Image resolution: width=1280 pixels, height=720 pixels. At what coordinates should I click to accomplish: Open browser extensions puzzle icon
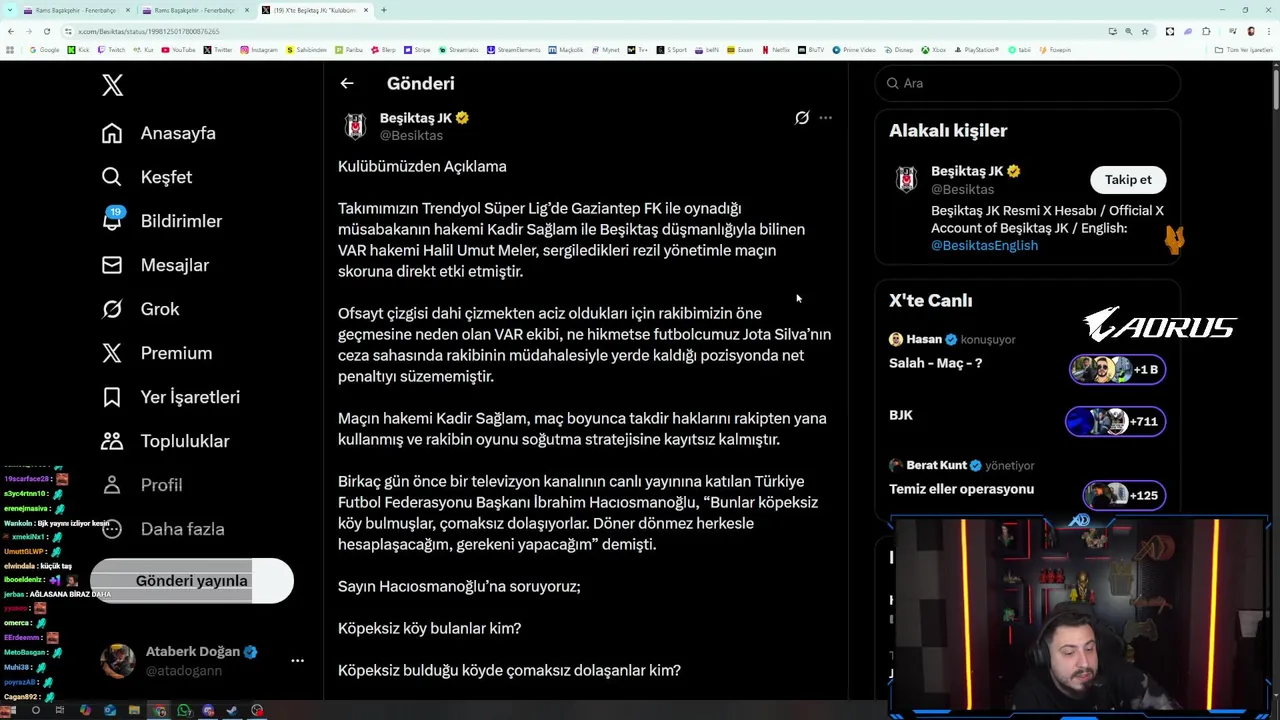pos(1206,31)
